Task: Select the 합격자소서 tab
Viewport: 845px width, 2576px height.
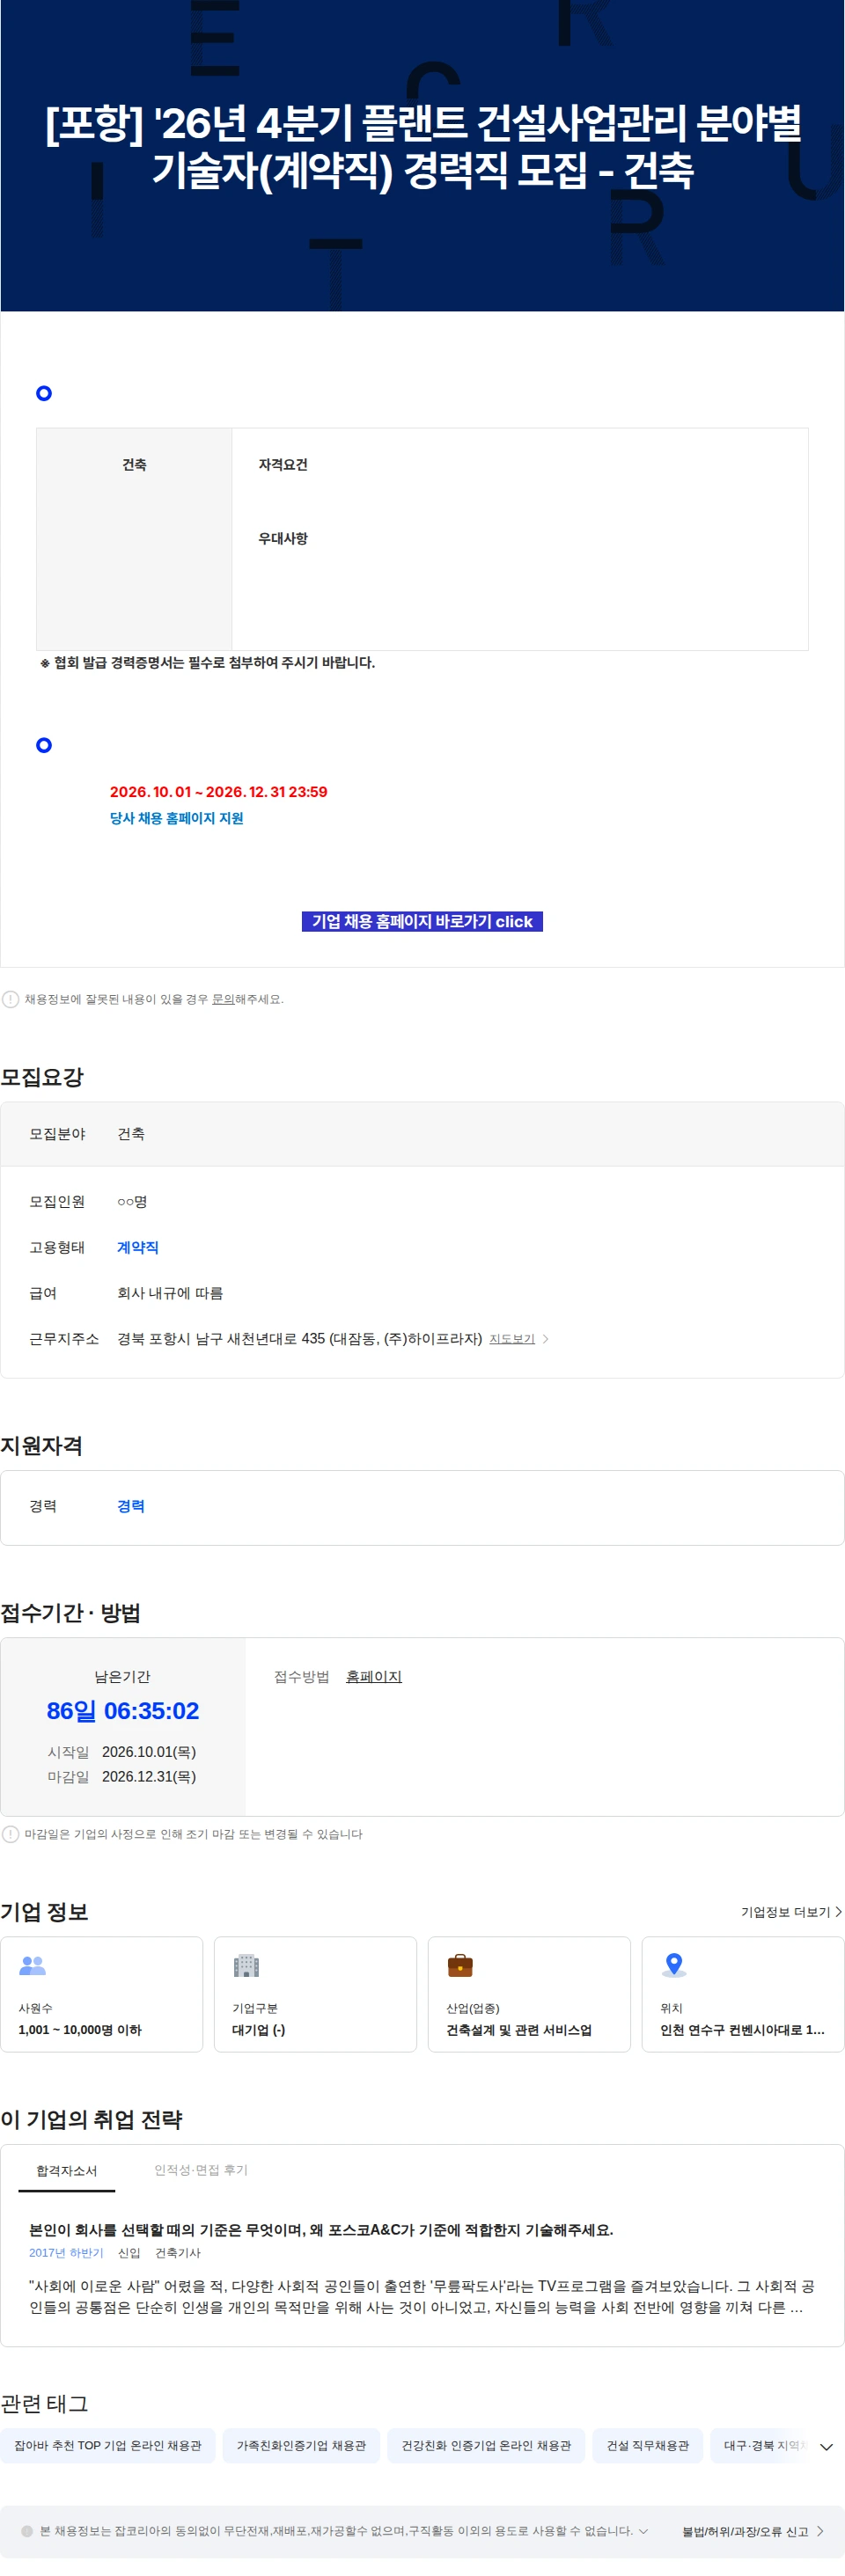Action: 67,2170
